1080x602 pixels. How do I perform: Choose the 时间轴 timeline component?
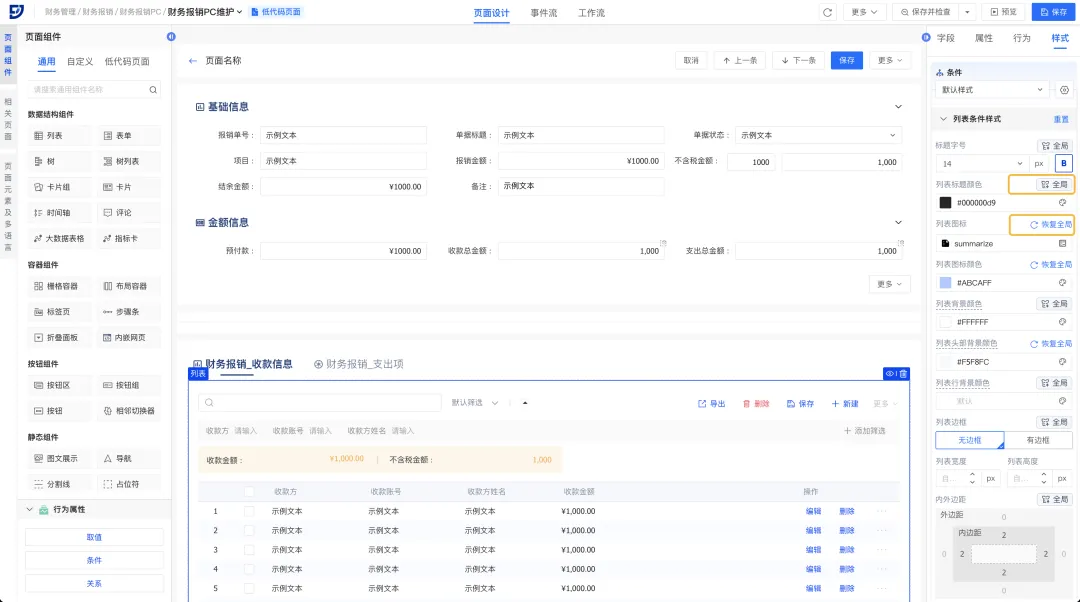click(x=60, y=213)
